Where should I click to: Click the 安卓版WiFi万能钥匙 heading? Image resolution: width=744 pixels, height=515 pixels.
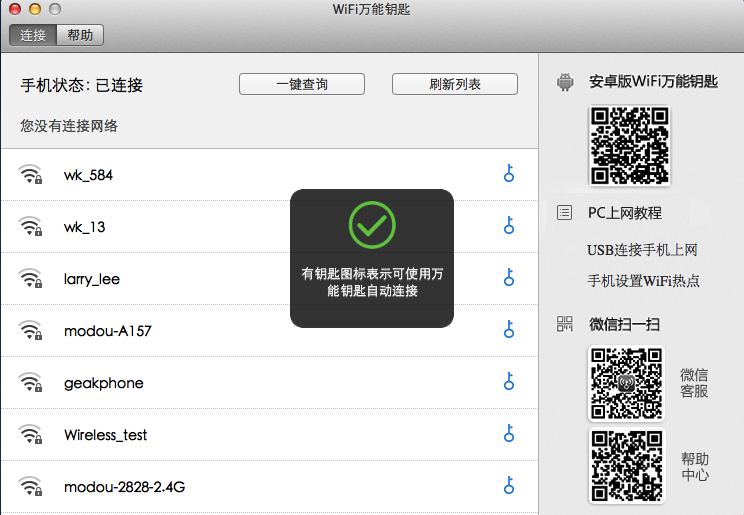[x=653, y=82]
